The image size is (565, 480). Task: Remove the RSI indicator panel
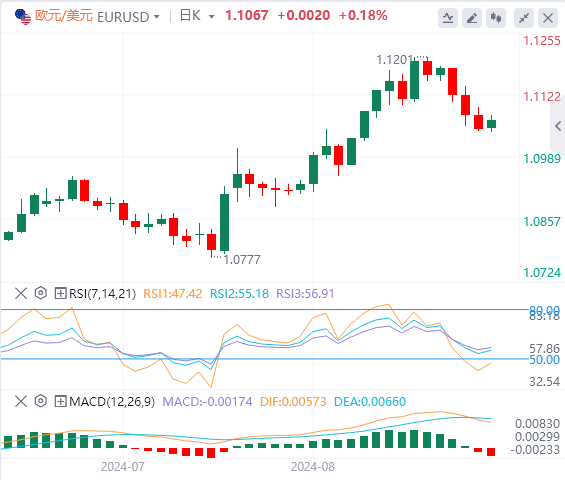(x=21, y=293)
